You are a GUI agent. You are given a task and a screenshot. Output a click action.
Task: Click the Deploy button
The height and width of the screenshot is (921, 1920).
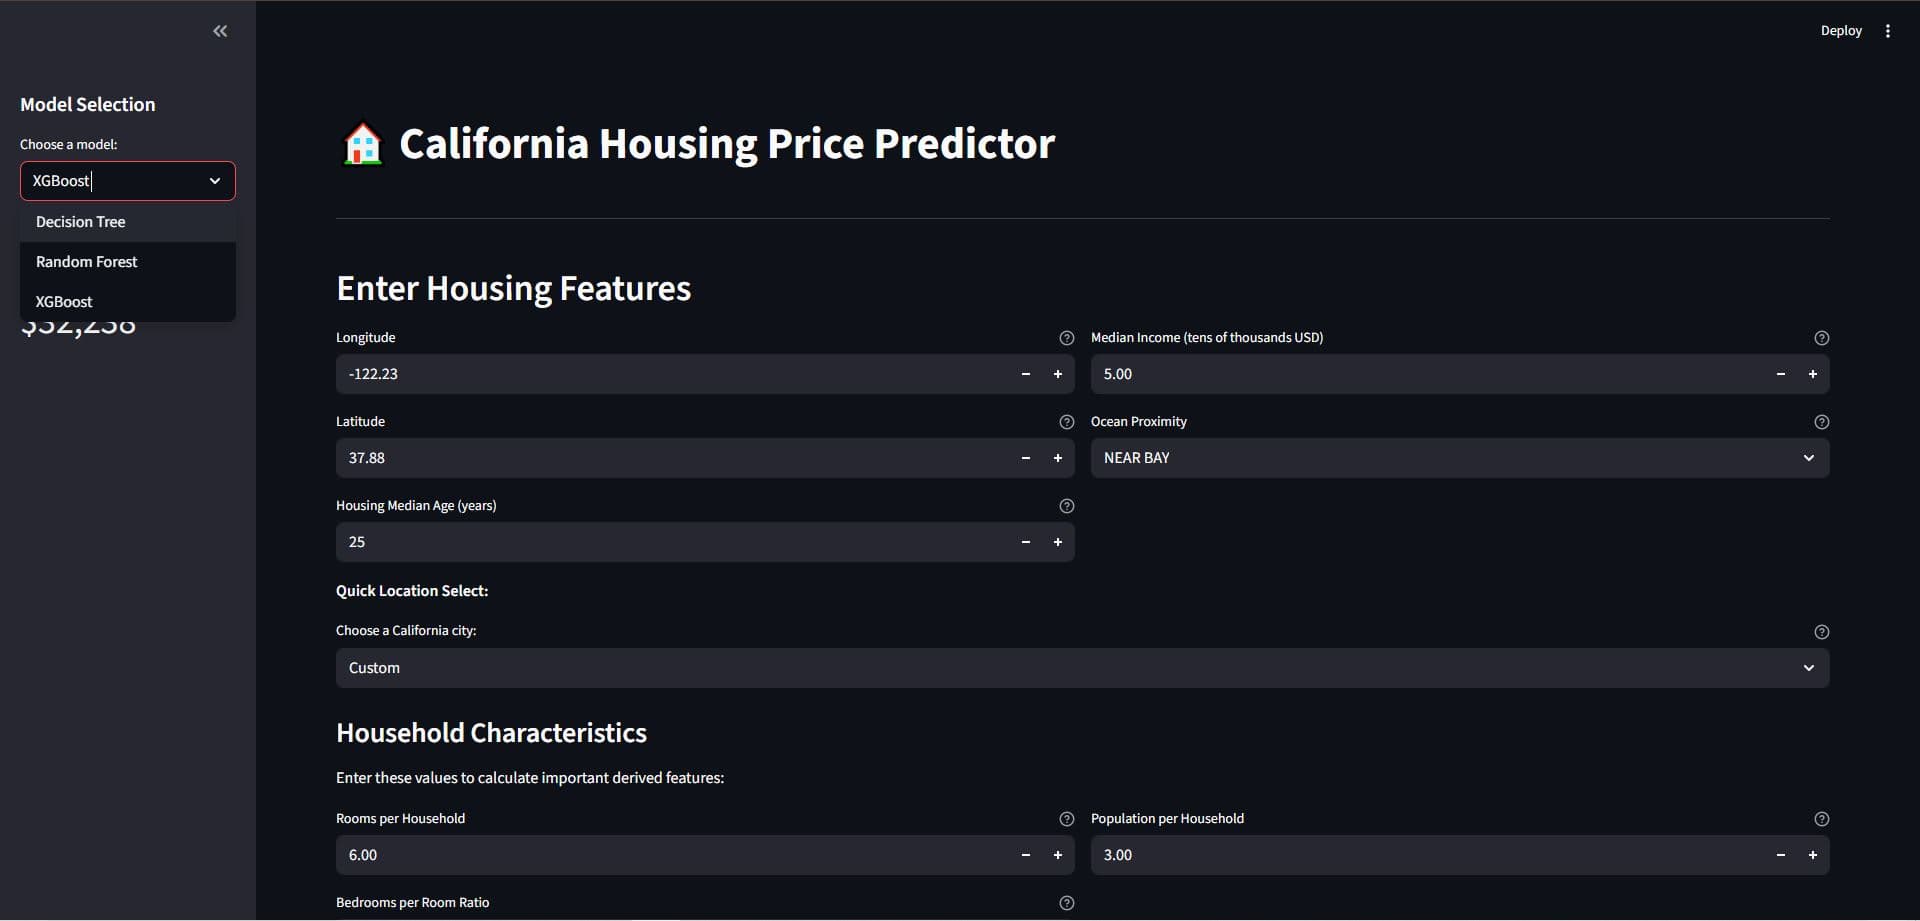click(x=1841, y=30)
